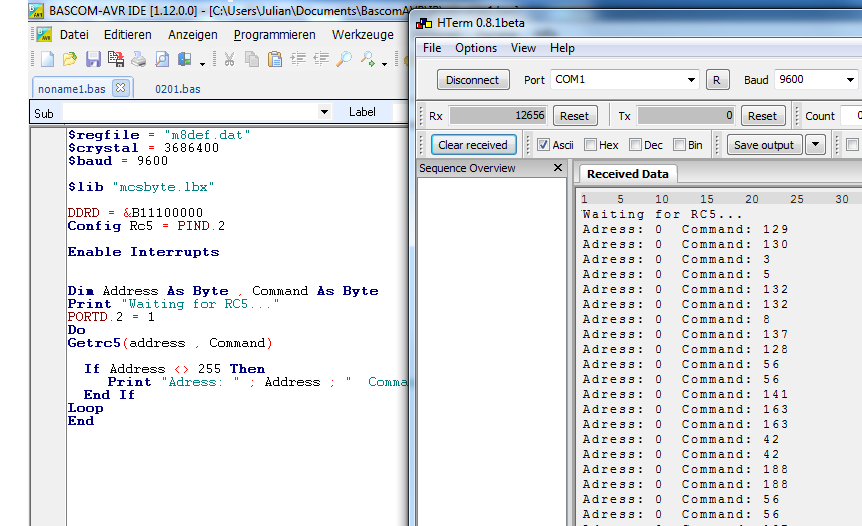Viewport: 862px width, 526px height.
Task: Click Find Next icon in BASCOM toolbar
Action: [x=367, y=59]
